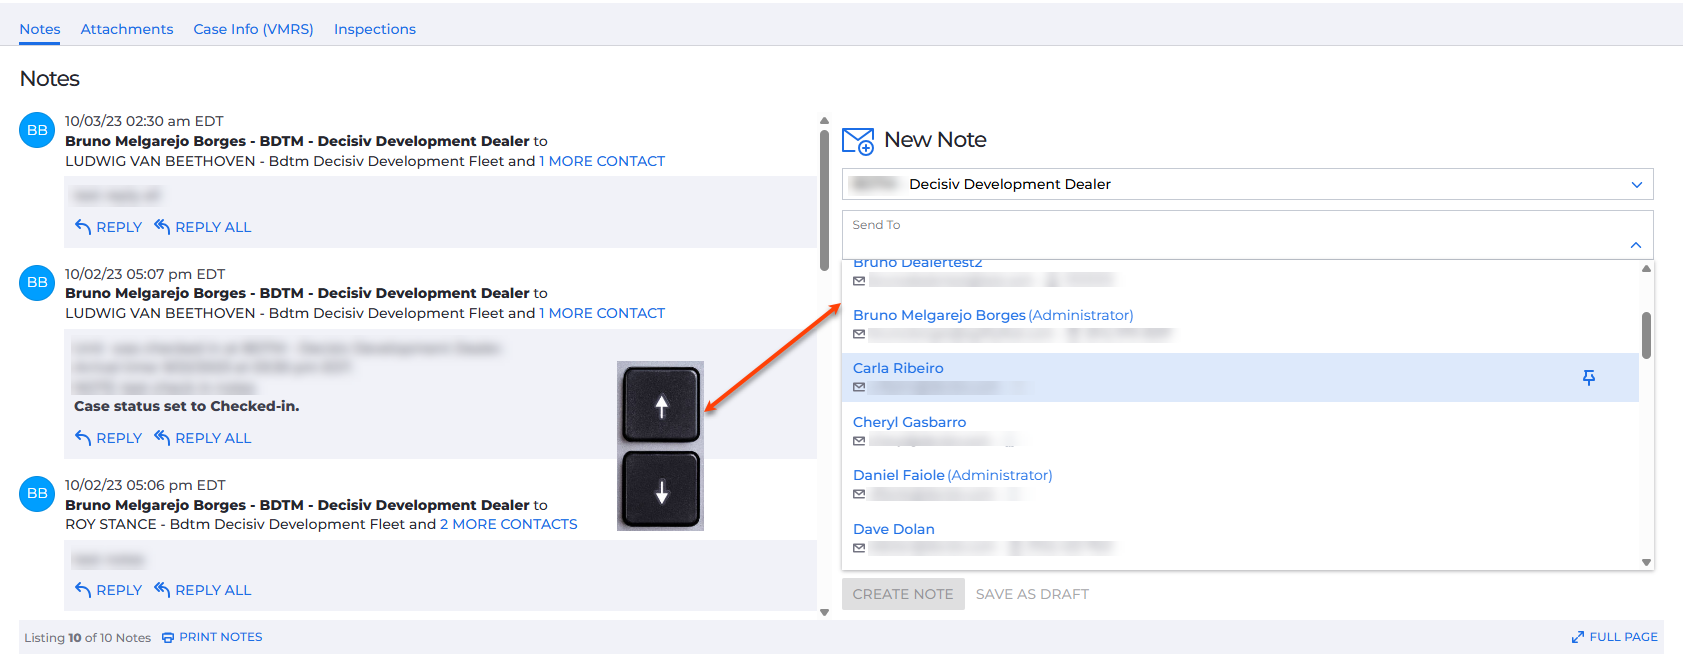Switch to the Inspections tab
Viewport: 1683px width, 670px height.
375,29
